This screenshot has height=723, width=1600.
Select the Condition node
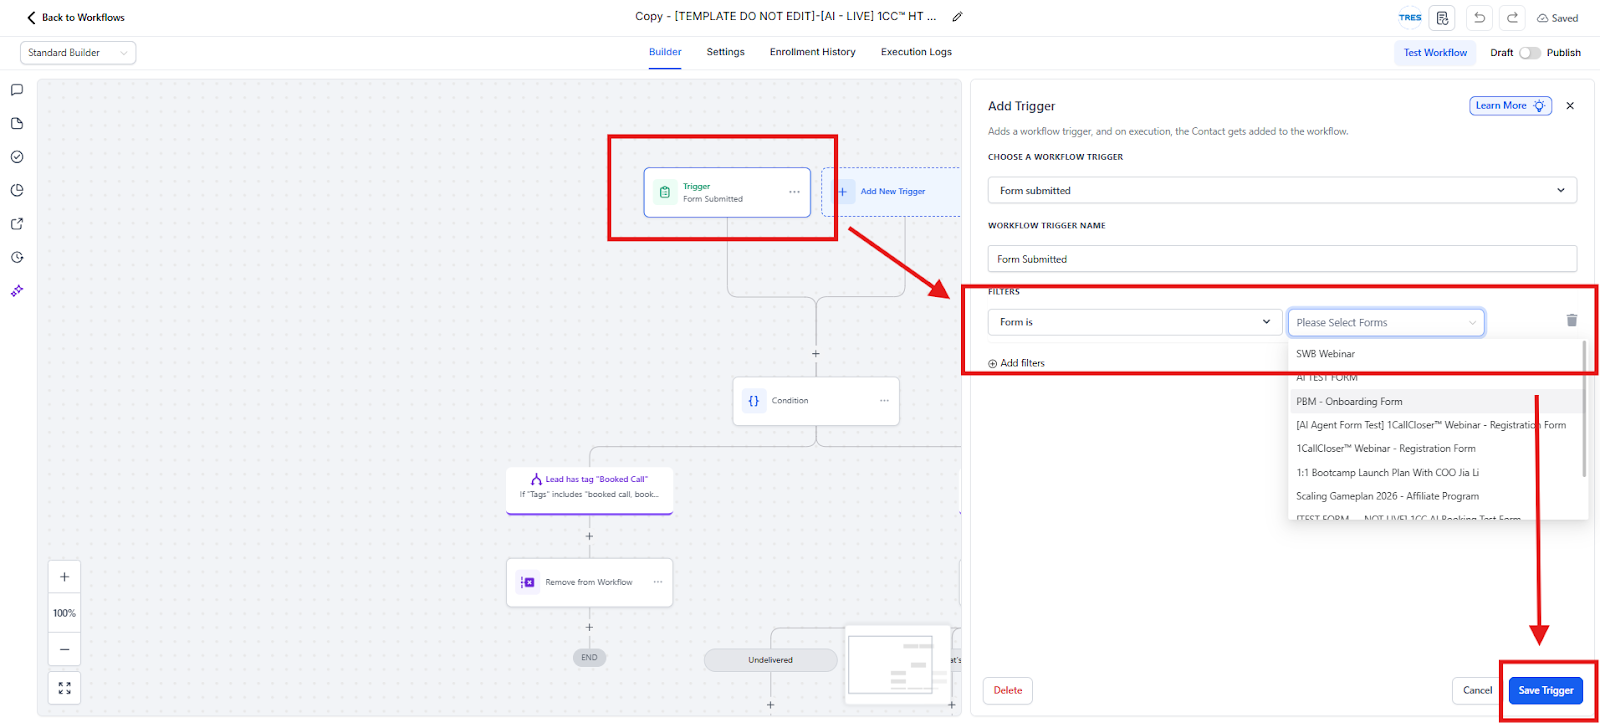coord(816,401)
